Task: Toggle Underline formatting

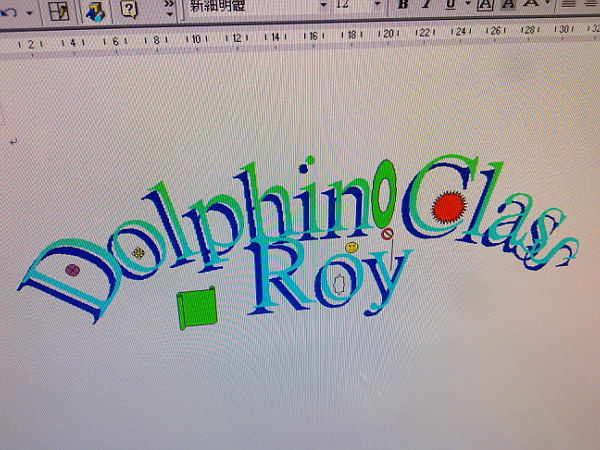Action: point(452,4)
